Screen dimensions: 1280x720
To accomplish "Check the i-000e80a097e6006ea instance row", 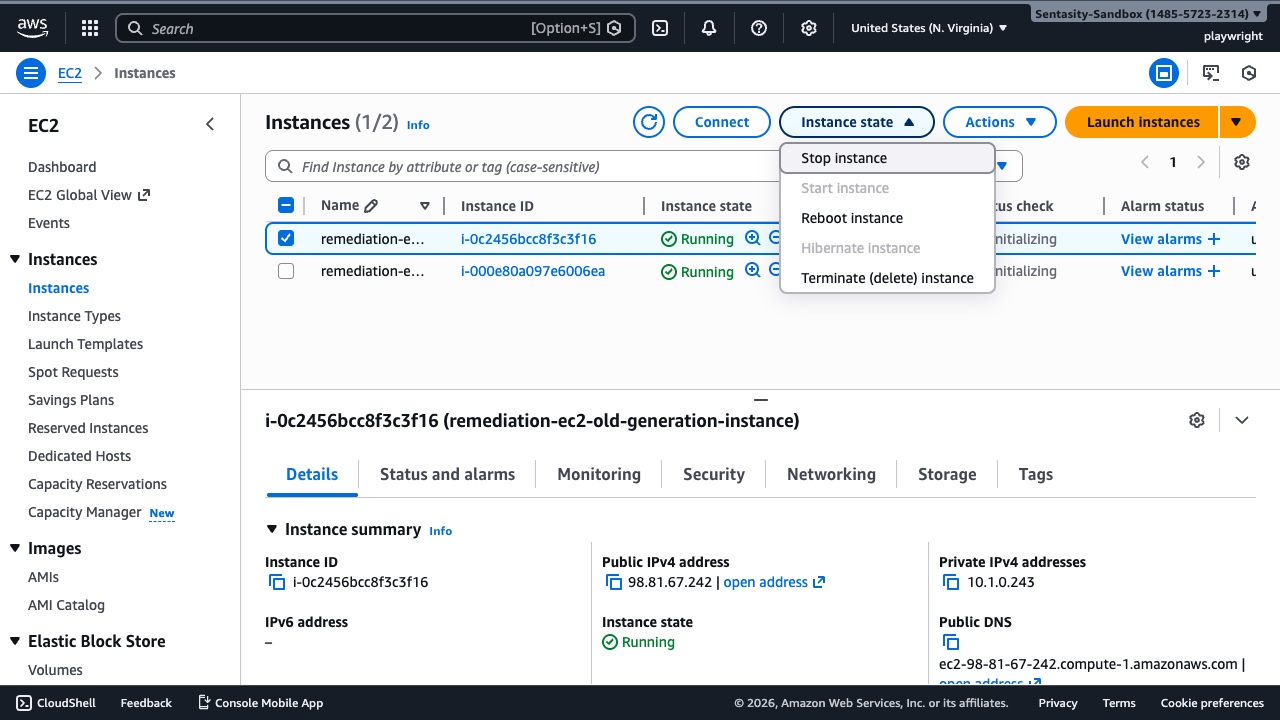I will [x=286, y=271].
